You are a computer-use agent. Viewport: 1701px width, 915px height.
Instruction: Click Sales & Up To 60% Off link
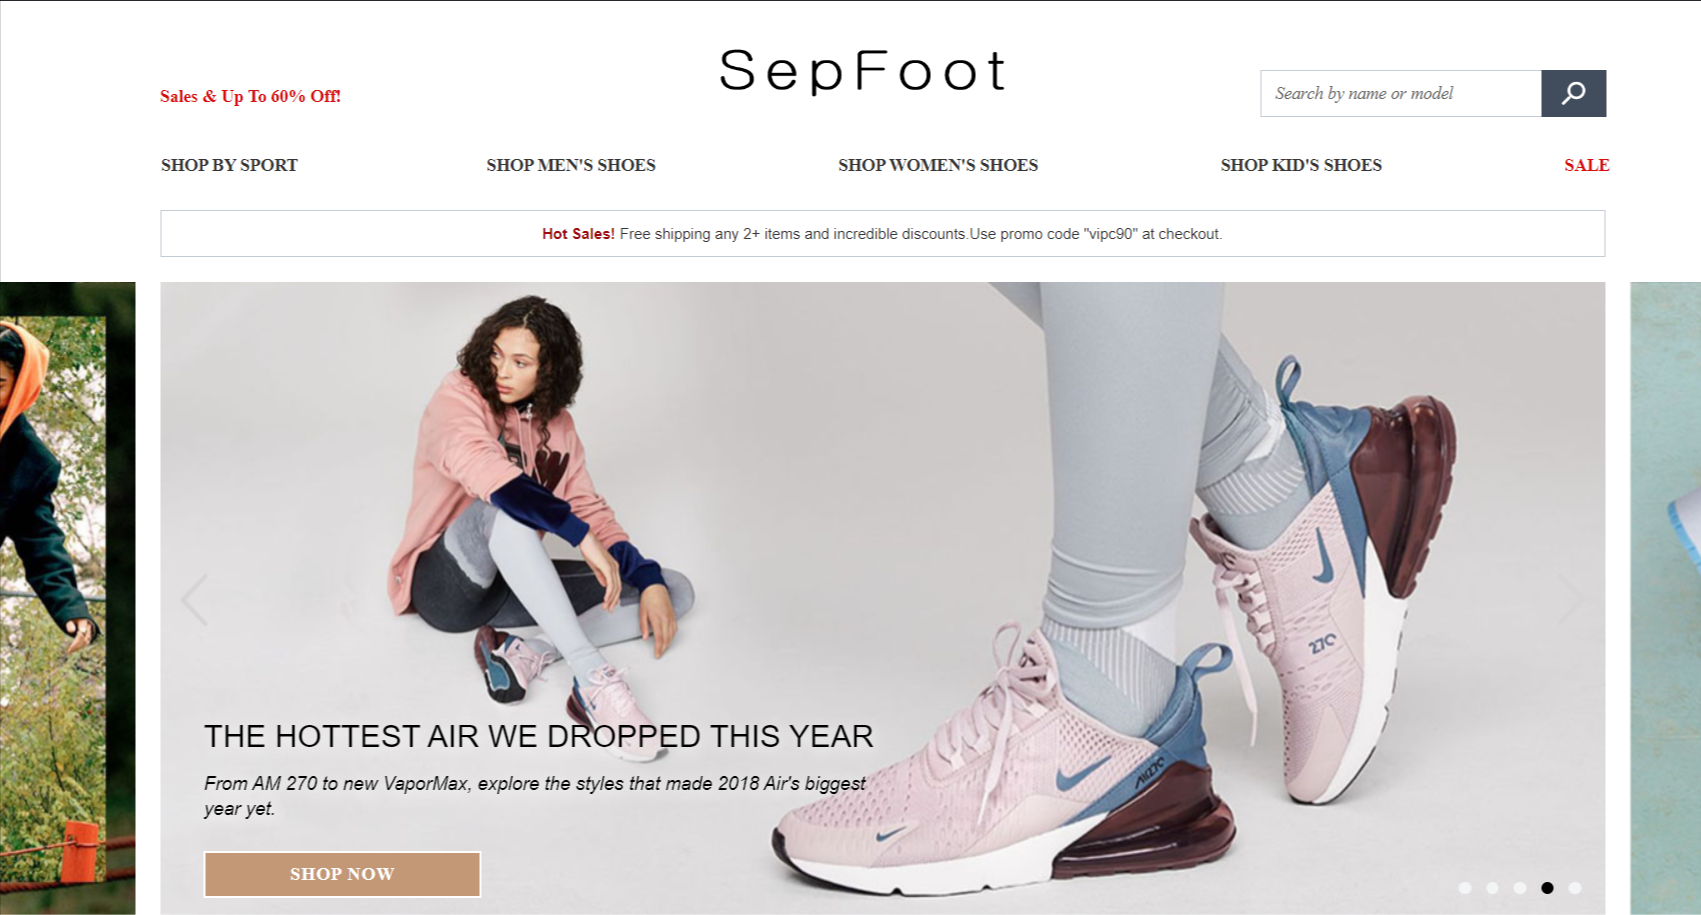pos(250,96)
